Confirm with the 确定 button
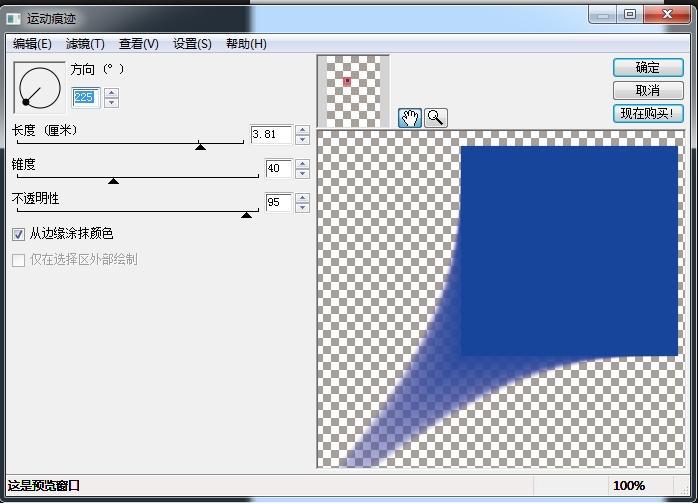 point(648,68)
